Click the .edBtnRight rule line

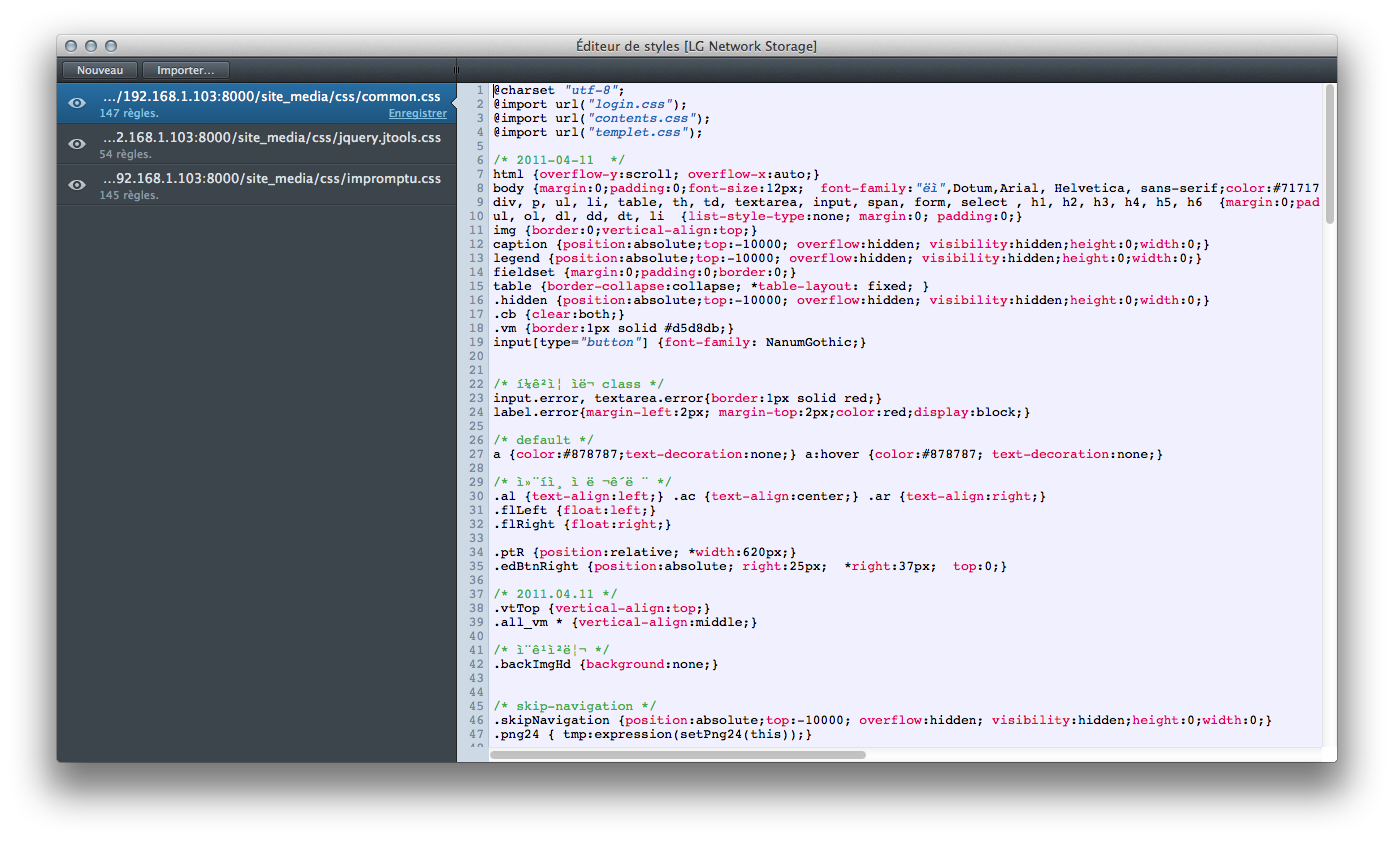750,566
